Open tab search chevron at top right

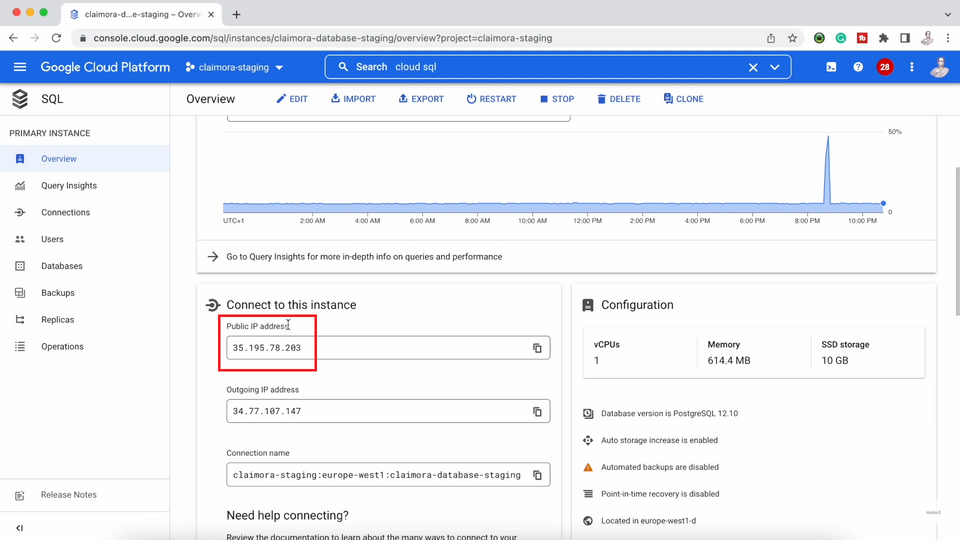coord(948,14)
